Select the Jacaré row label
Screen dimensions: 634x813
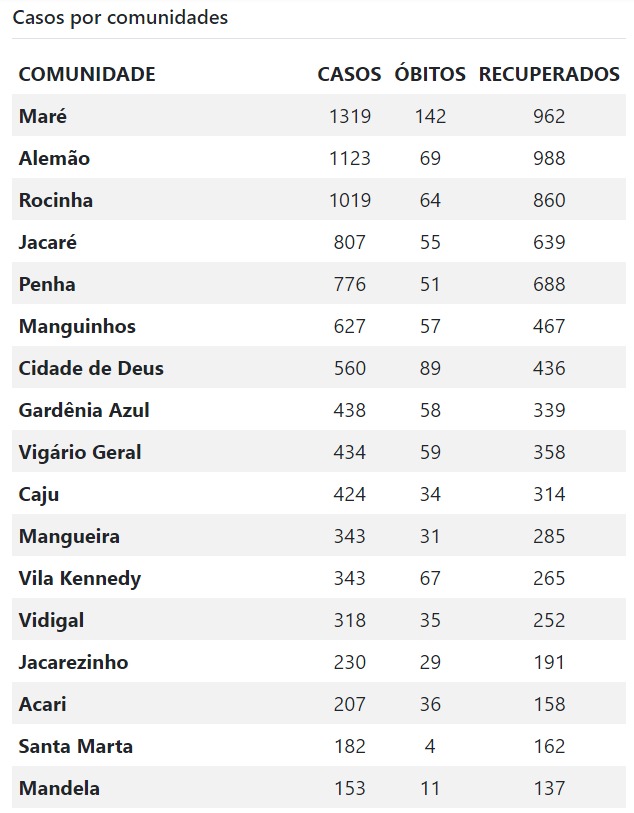(48, 242)
